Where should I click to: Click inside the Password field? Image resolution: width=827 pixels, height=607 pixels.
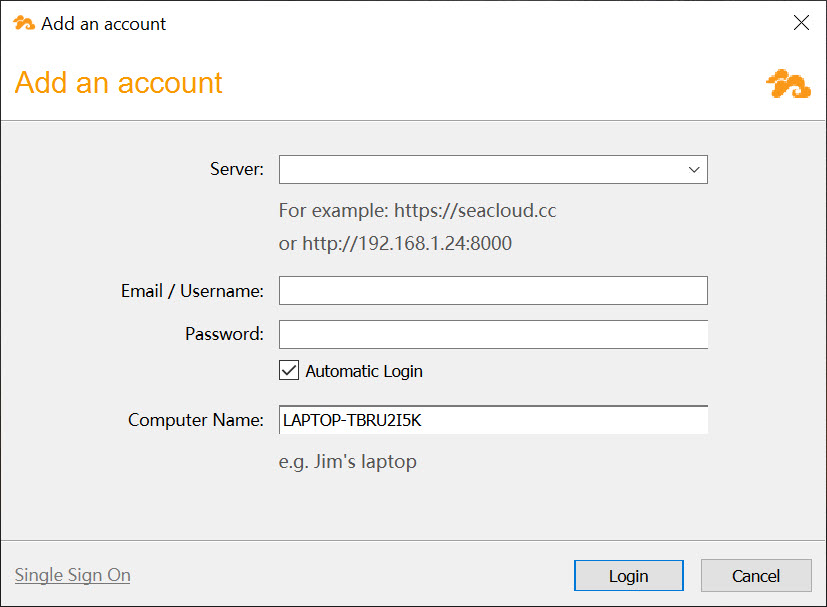(493, 334)
